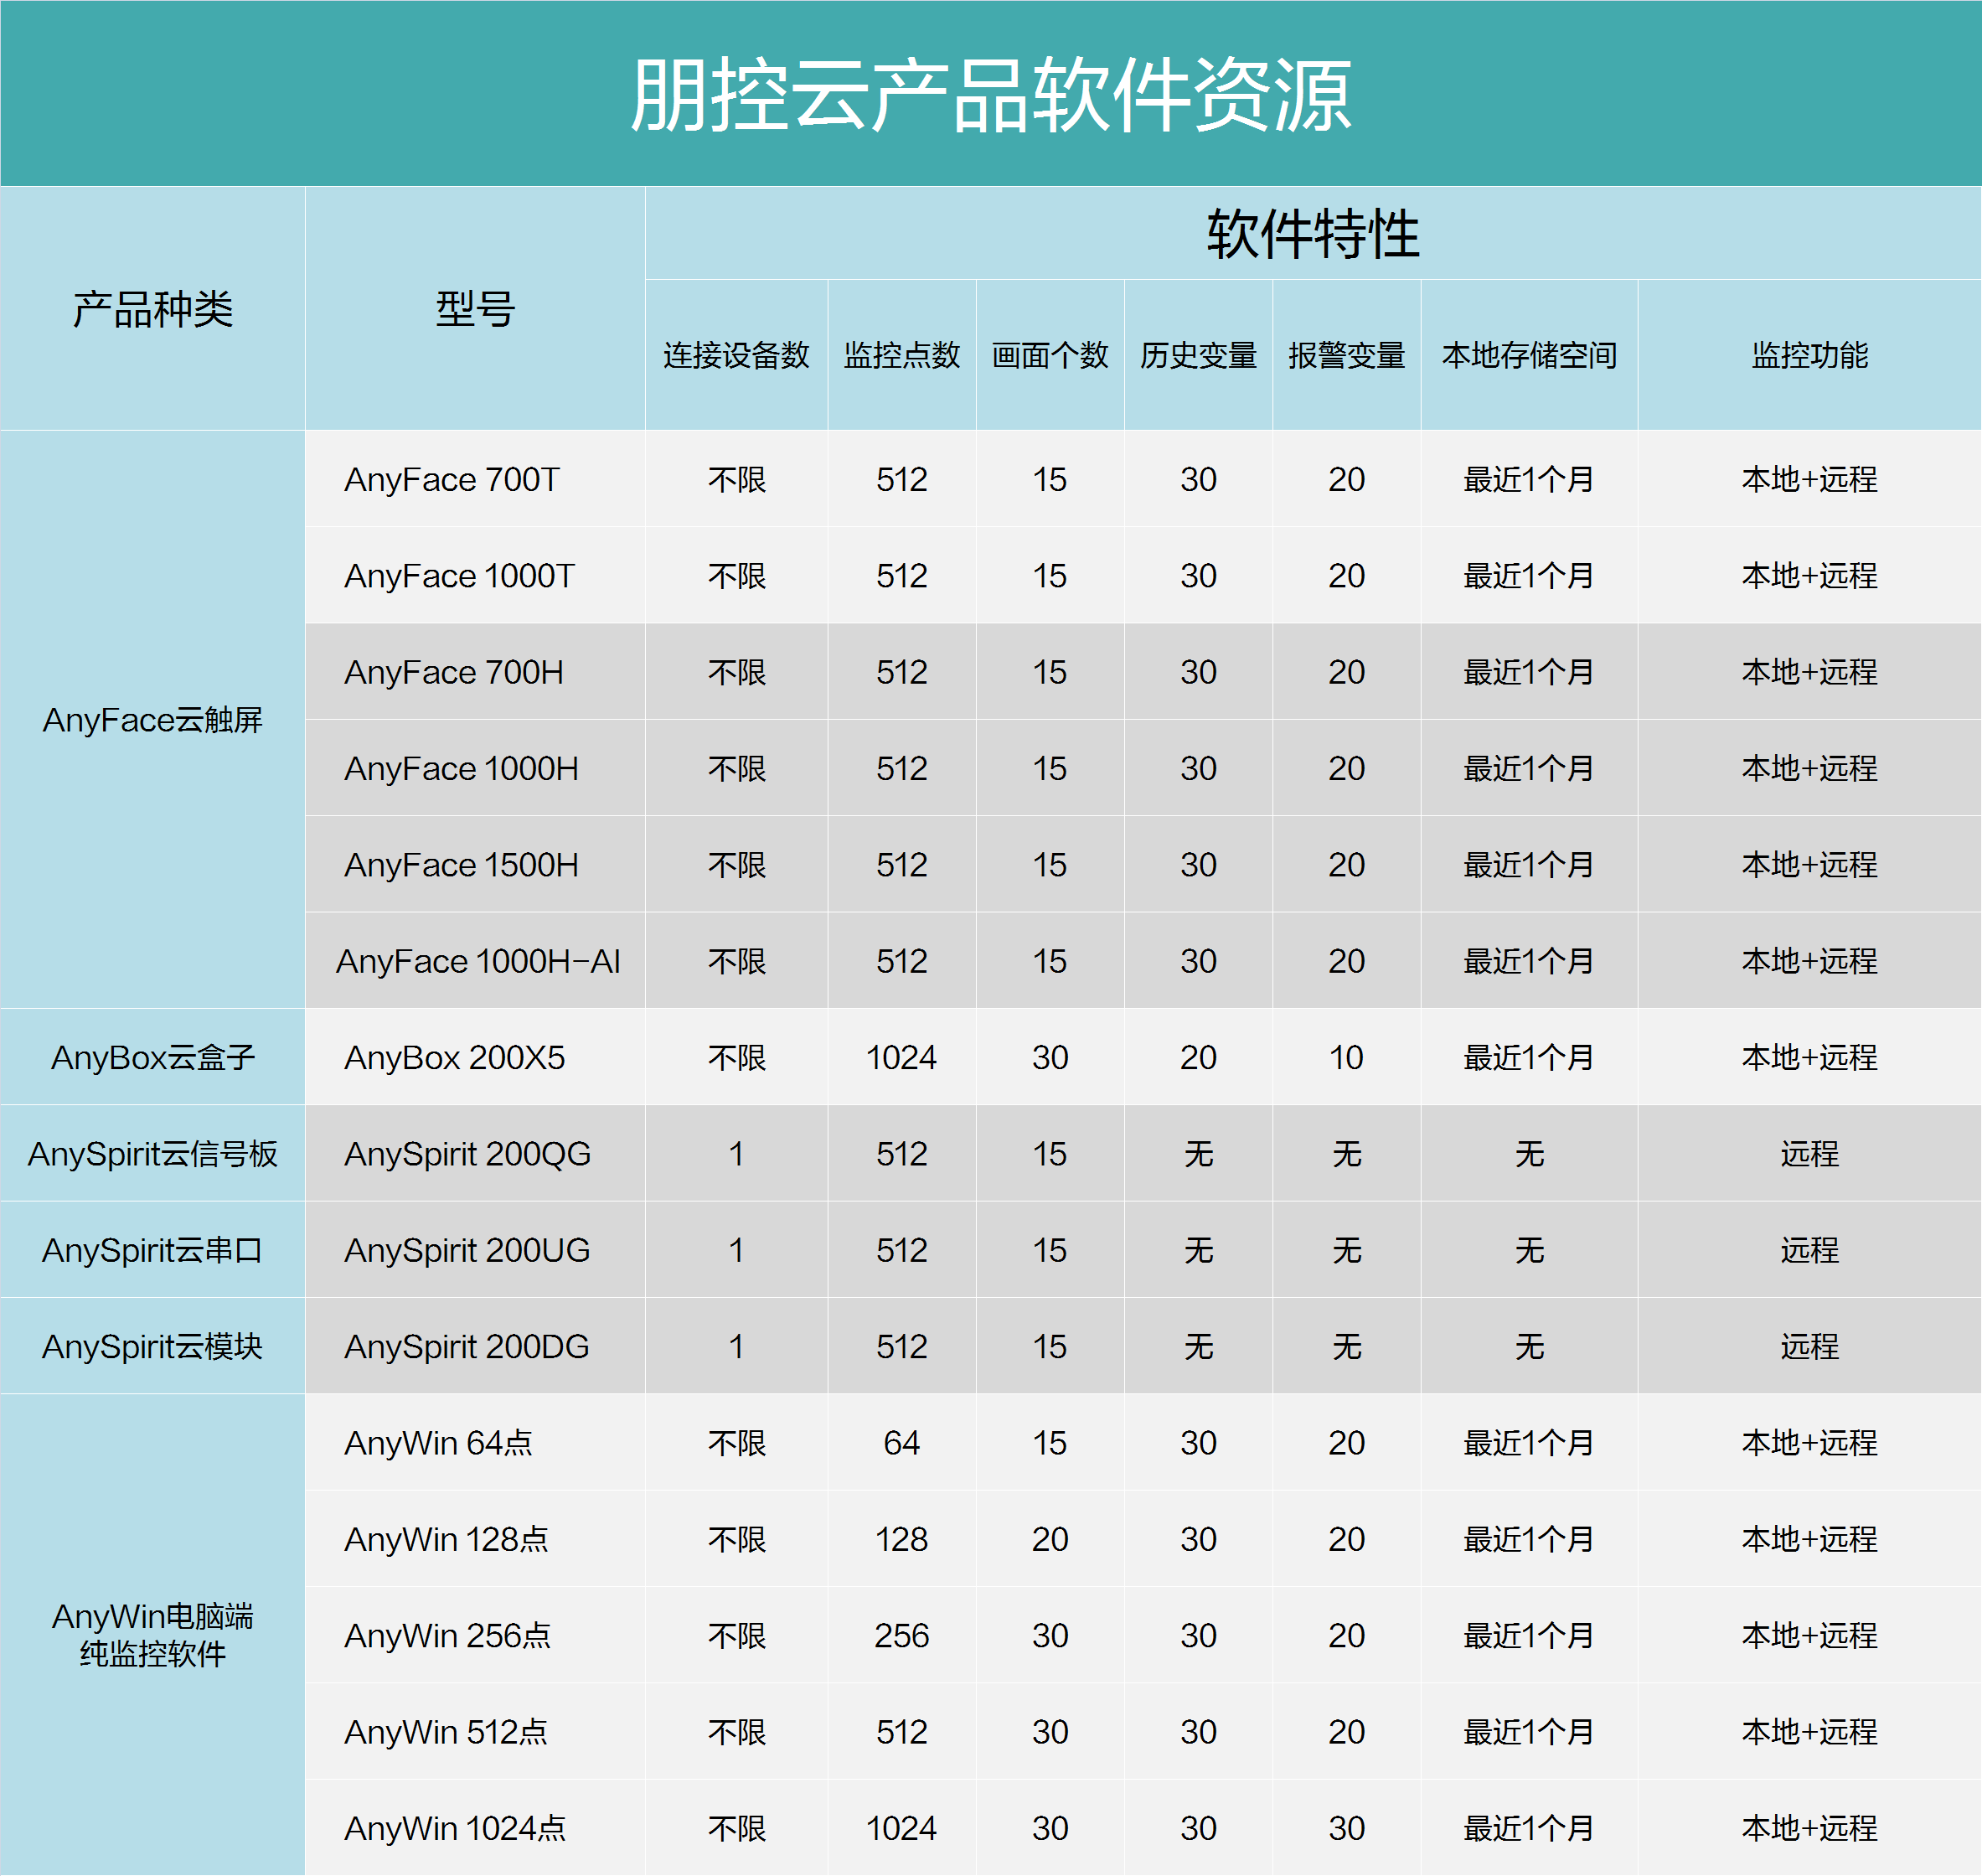Click the AnyBox 200X5 model cell
The width and height of the screenshot is (1982, 1876).
454,1058
